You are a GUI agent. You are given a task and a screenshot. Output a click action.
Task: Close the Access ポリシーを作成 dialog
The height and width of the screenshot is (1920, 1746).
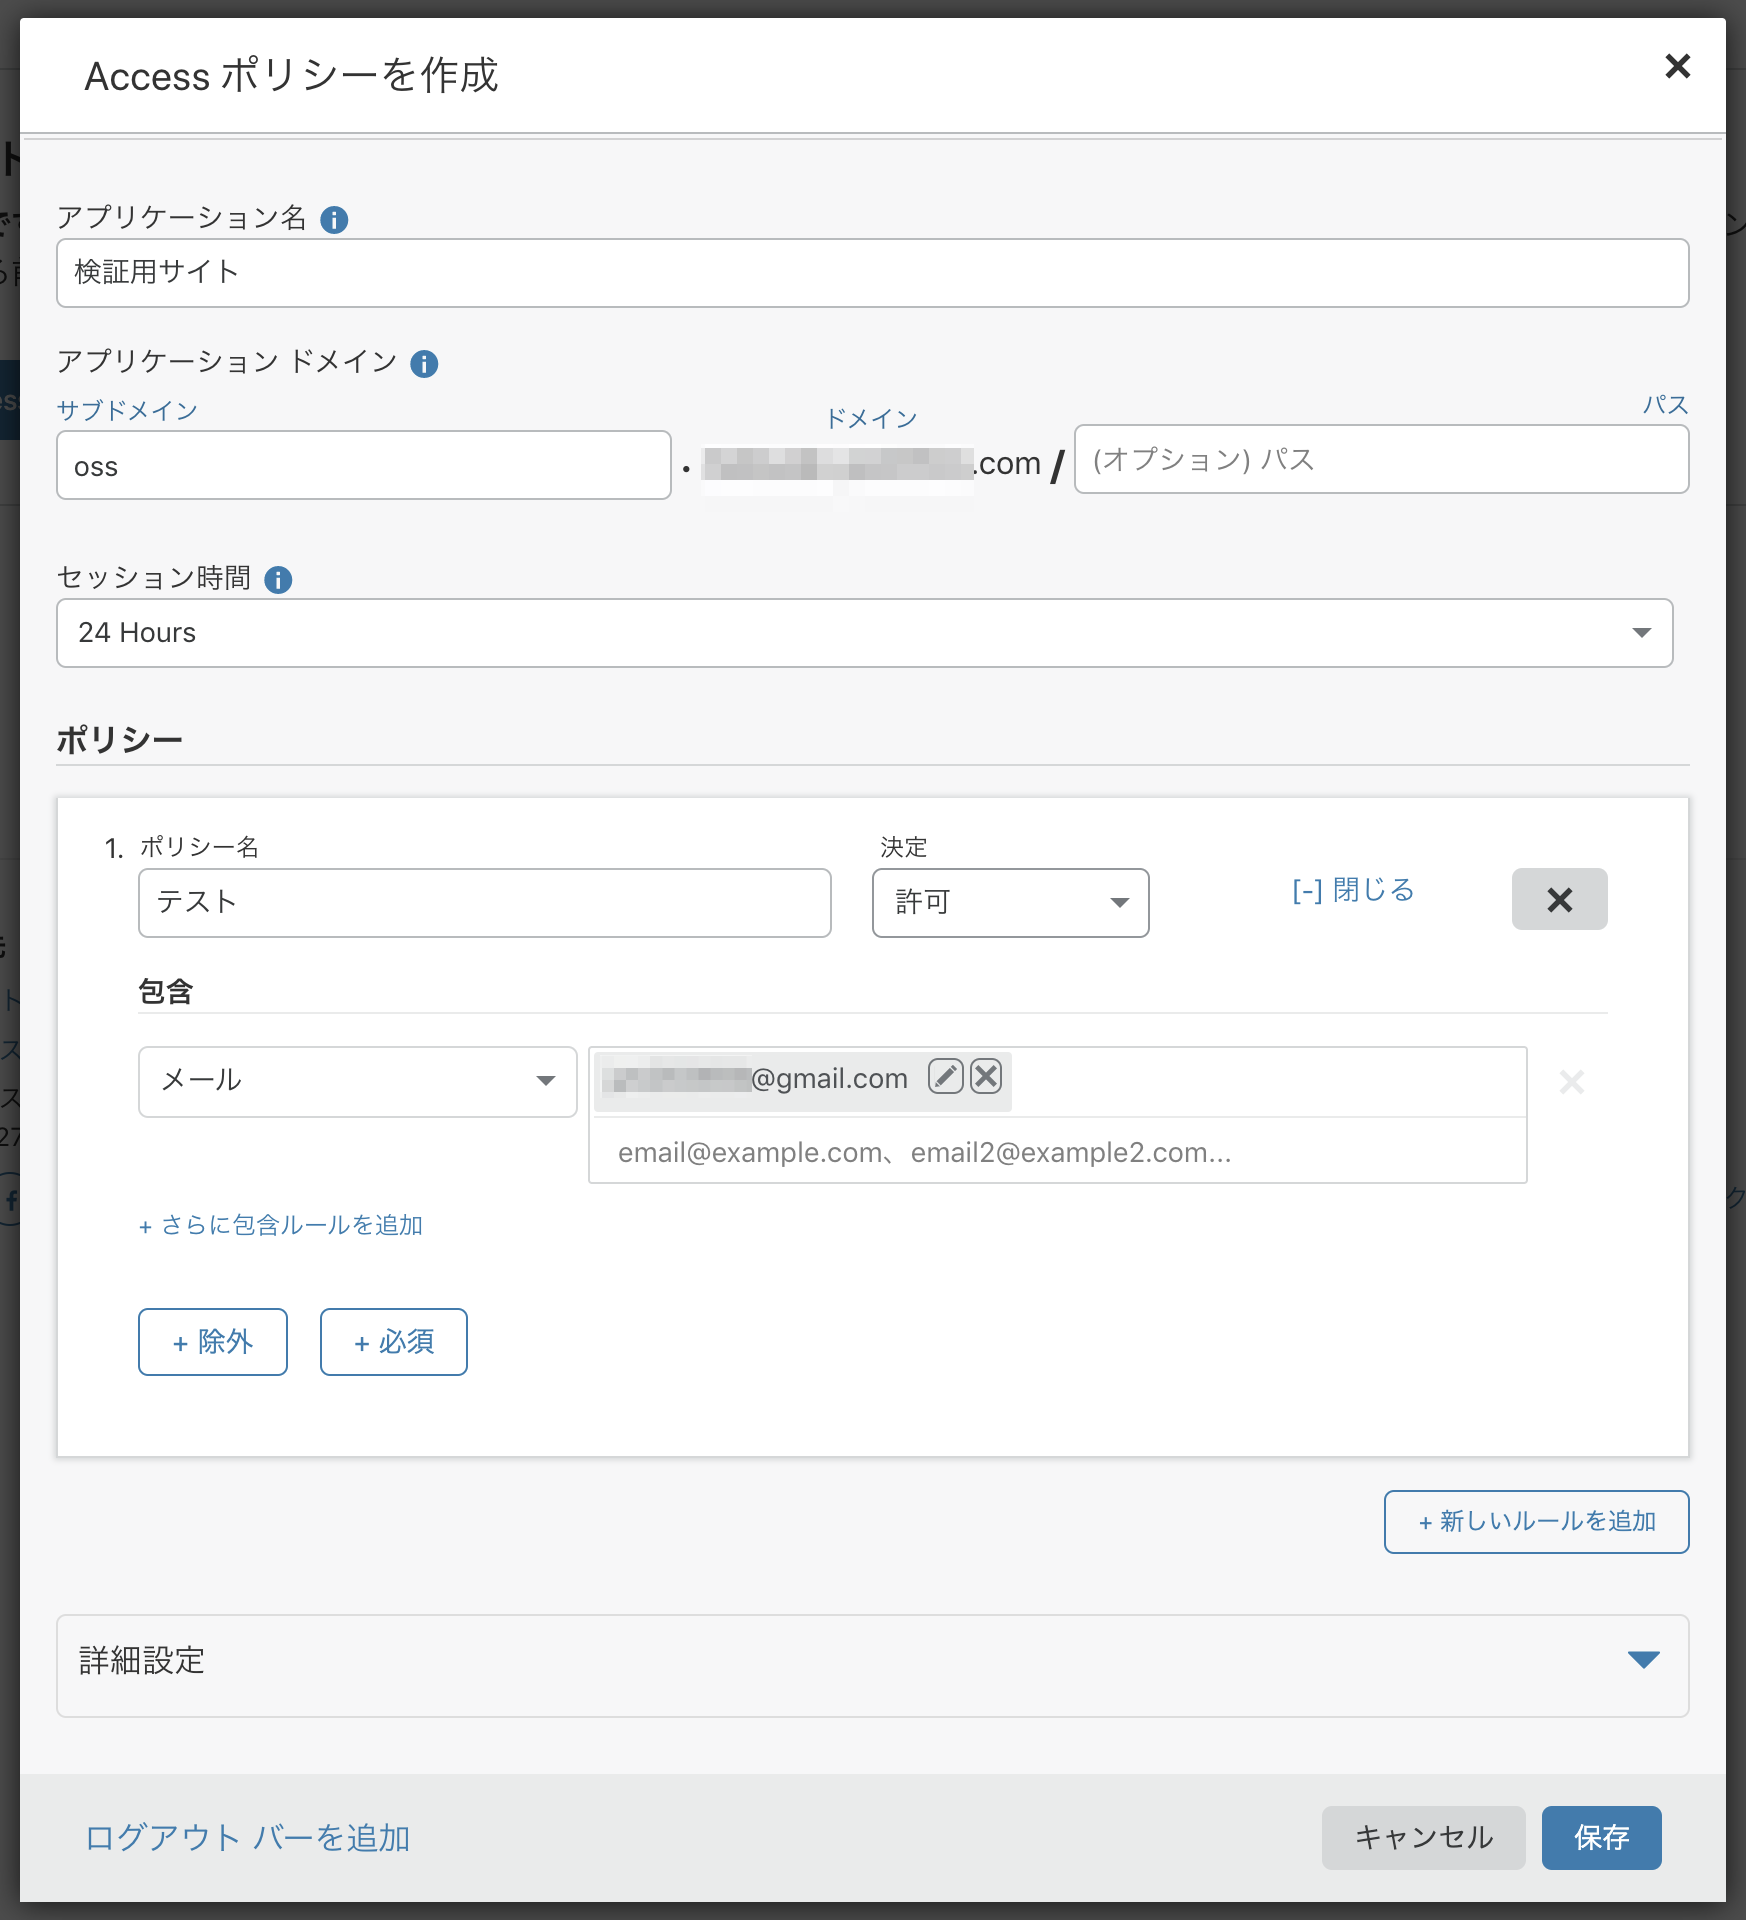(x=1677, y=66)
